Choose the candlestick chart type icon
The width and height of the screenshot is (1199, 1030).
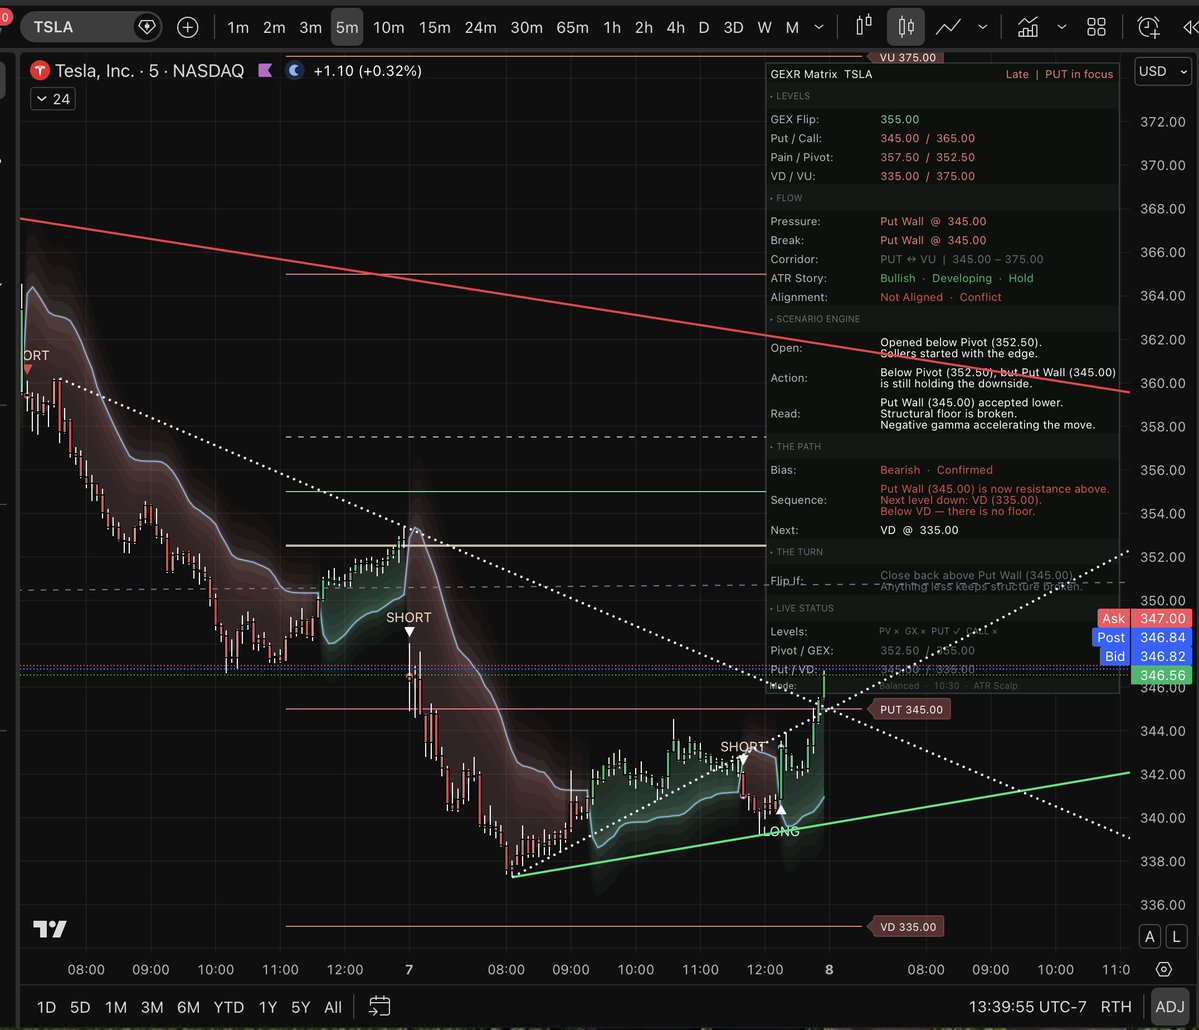[863, 27]
